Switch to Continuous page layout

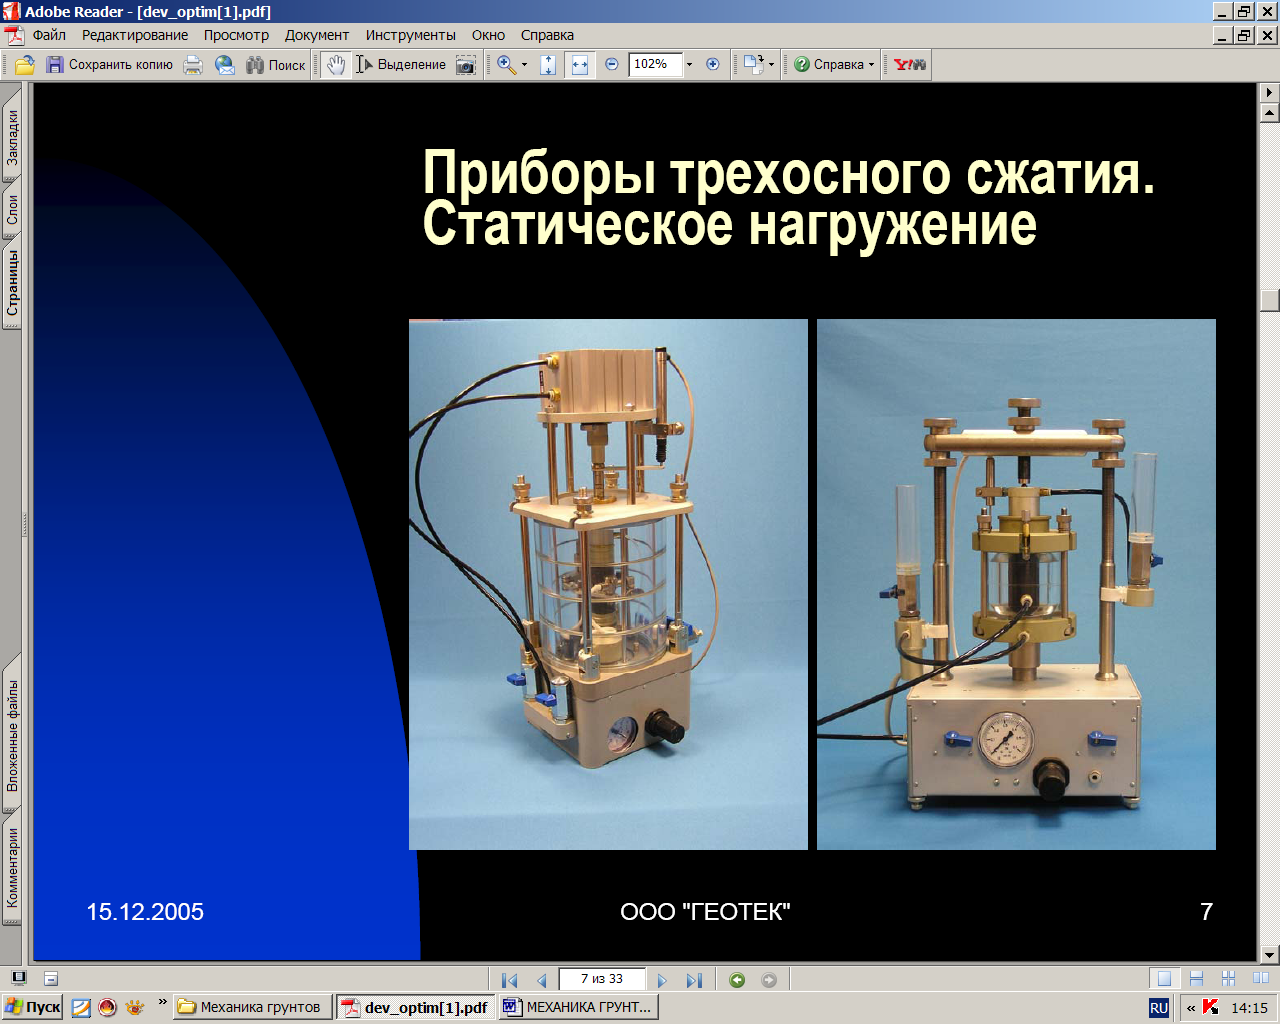point(1196,979)
